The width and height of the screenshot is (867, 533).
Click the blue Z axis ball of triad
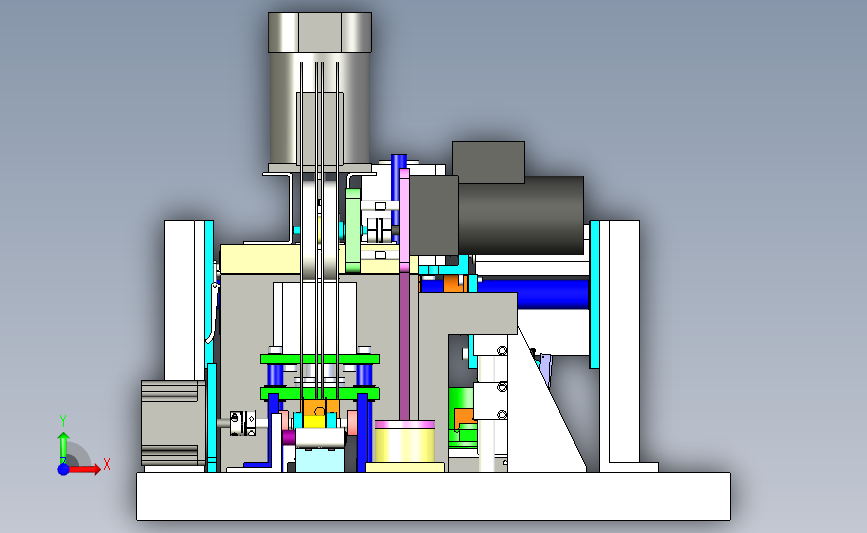(x=63, y=469)
